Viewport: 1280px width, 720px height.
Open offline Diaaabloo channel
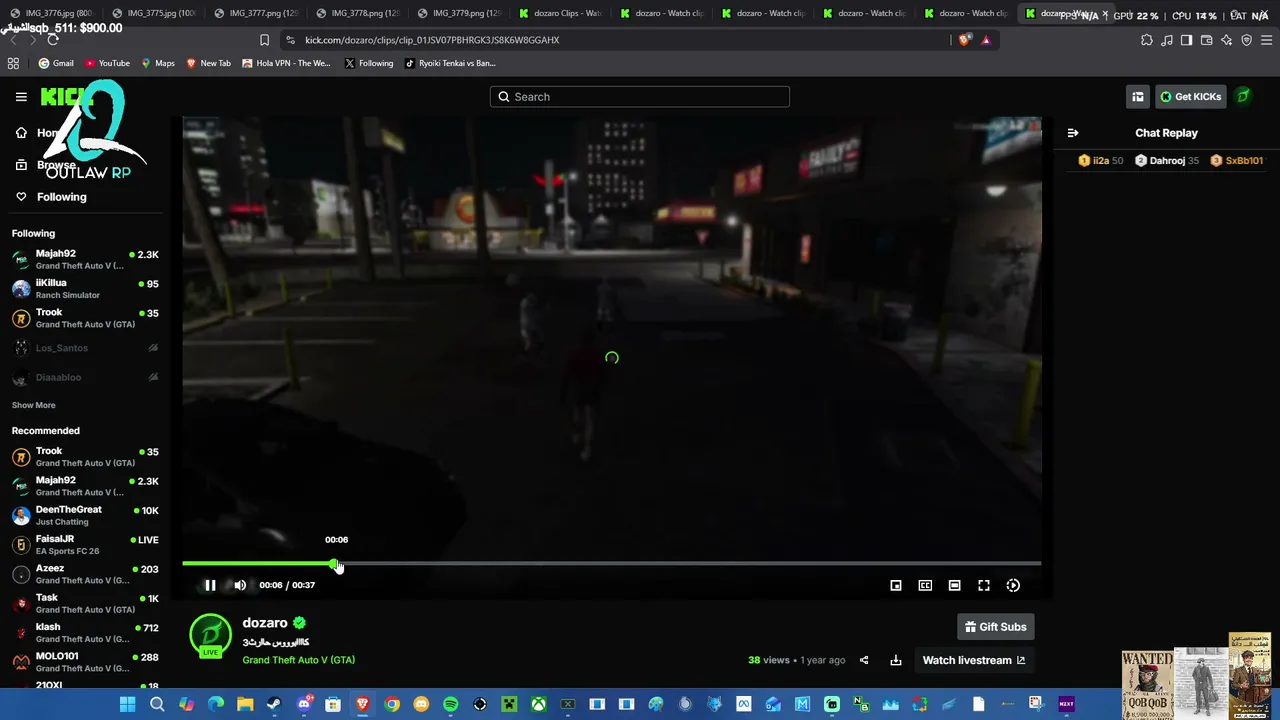point(85,377)
